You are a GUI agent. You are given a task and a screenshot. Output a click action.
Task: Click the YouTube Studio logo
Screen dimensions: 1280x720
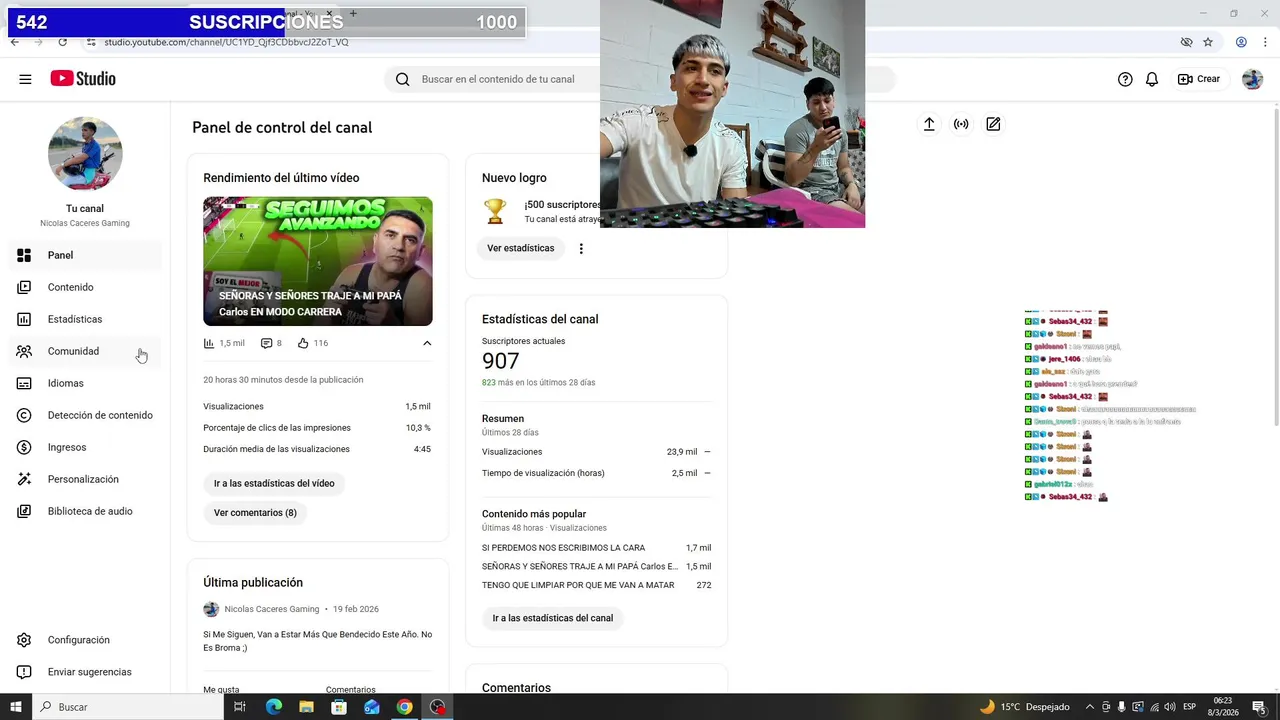82,79
